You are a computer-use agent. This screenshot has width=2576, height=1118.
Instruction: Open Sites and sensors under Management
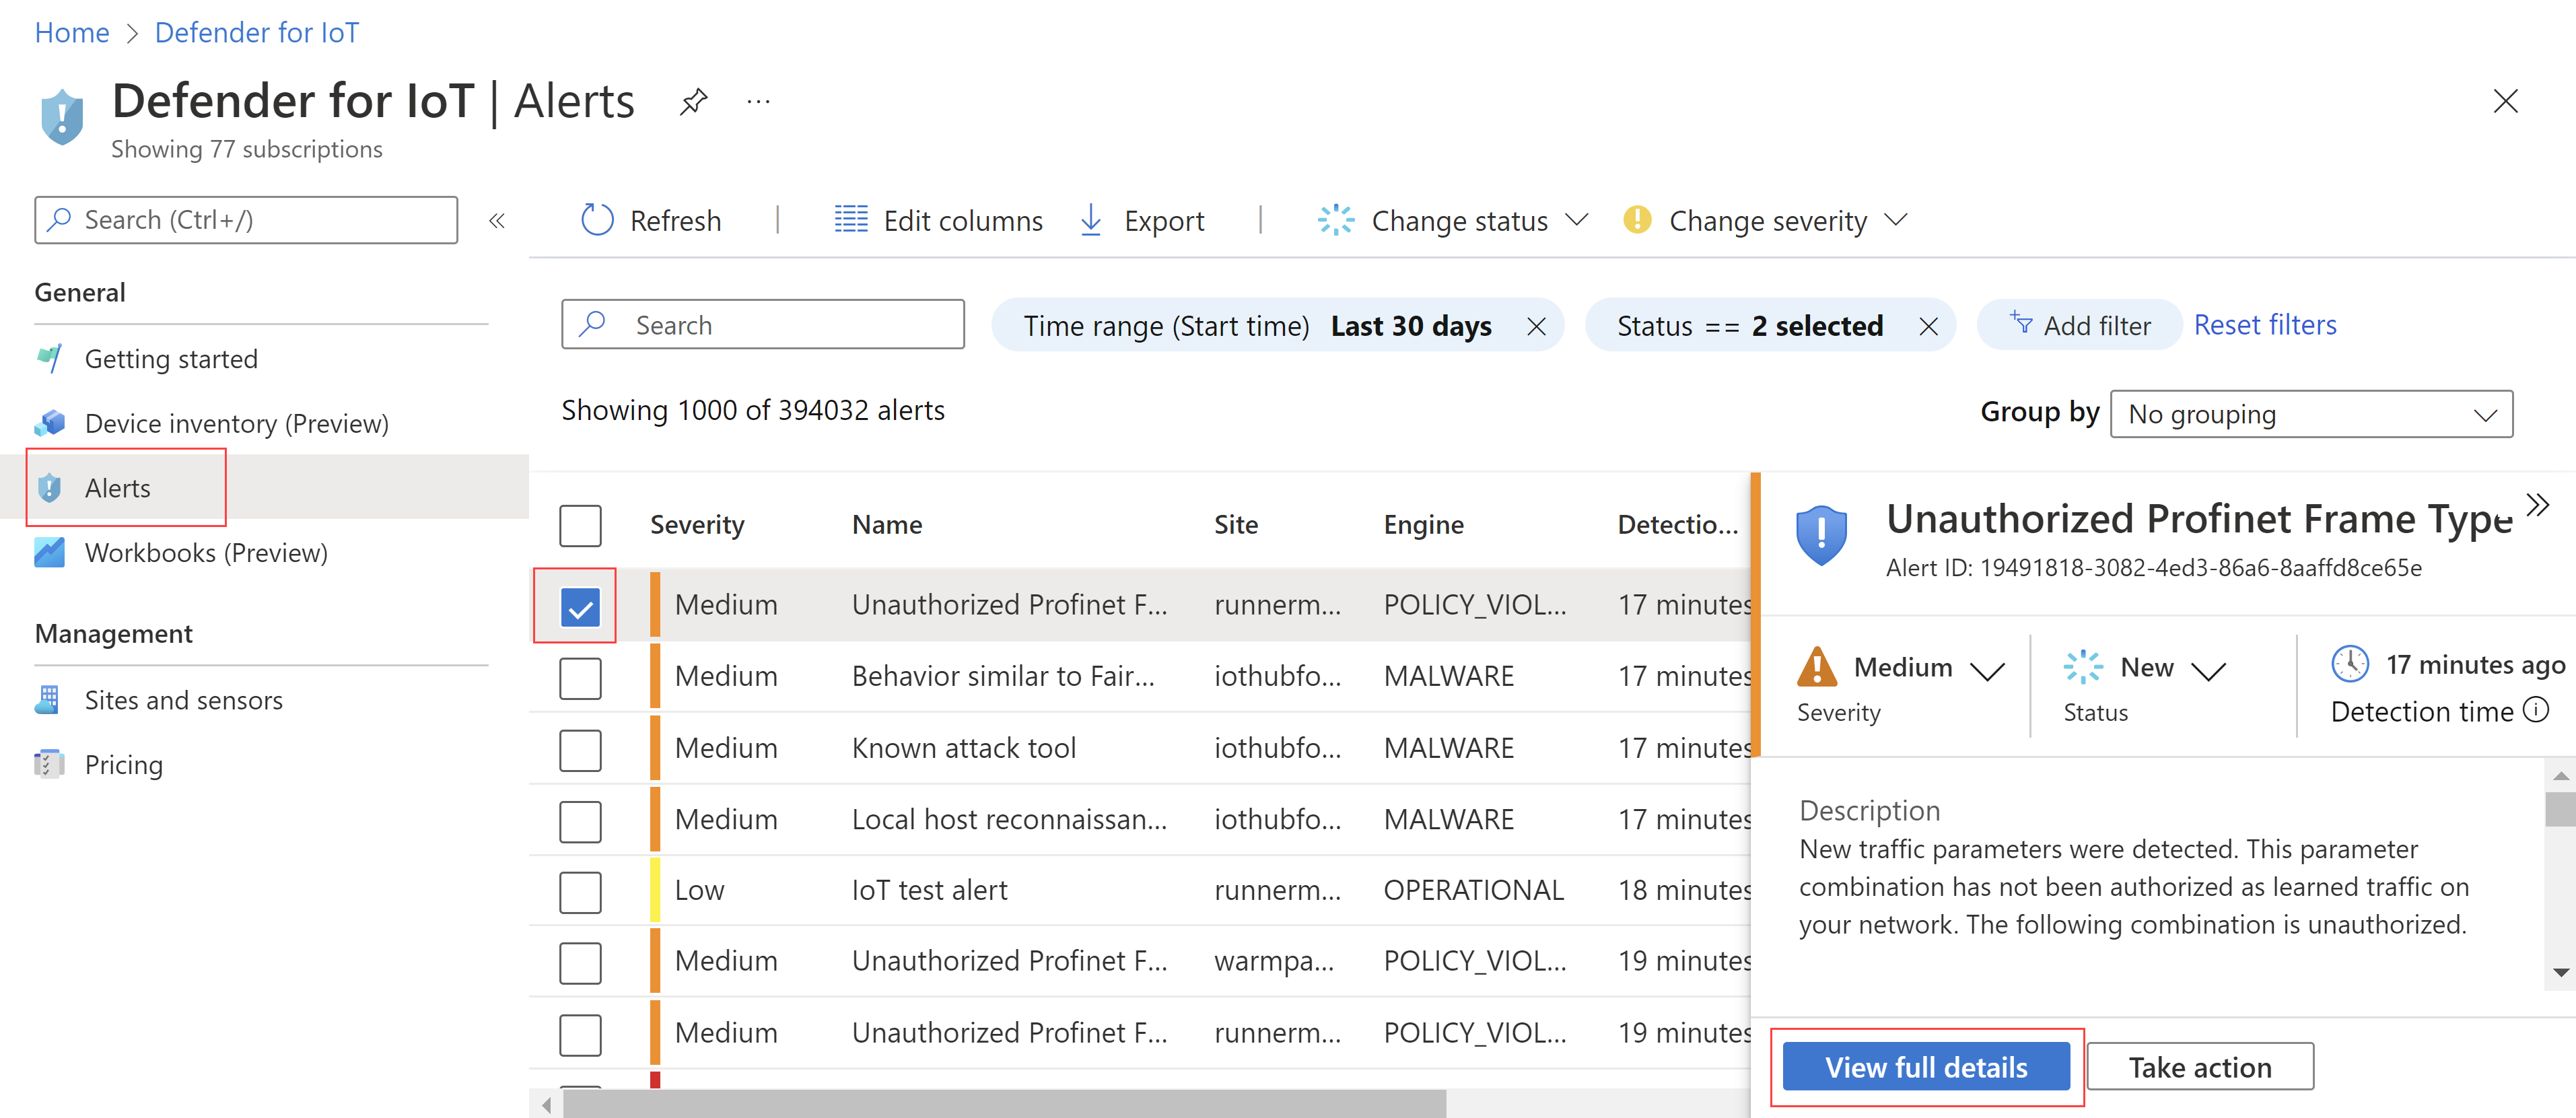coord(183,700)
